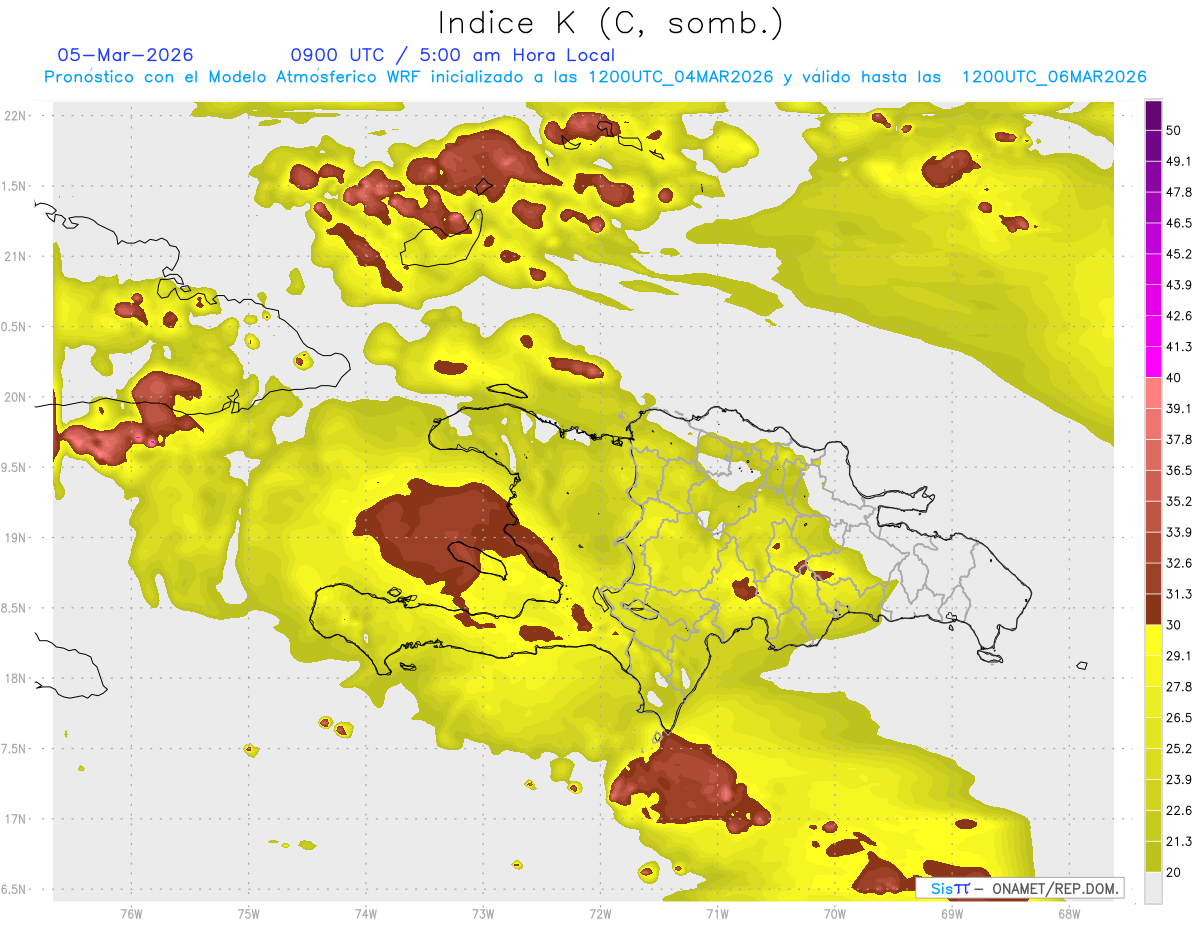Click the color bar value '20'
The height and width of the screenshot is (927, 1200).
(x=1174, y=873)
